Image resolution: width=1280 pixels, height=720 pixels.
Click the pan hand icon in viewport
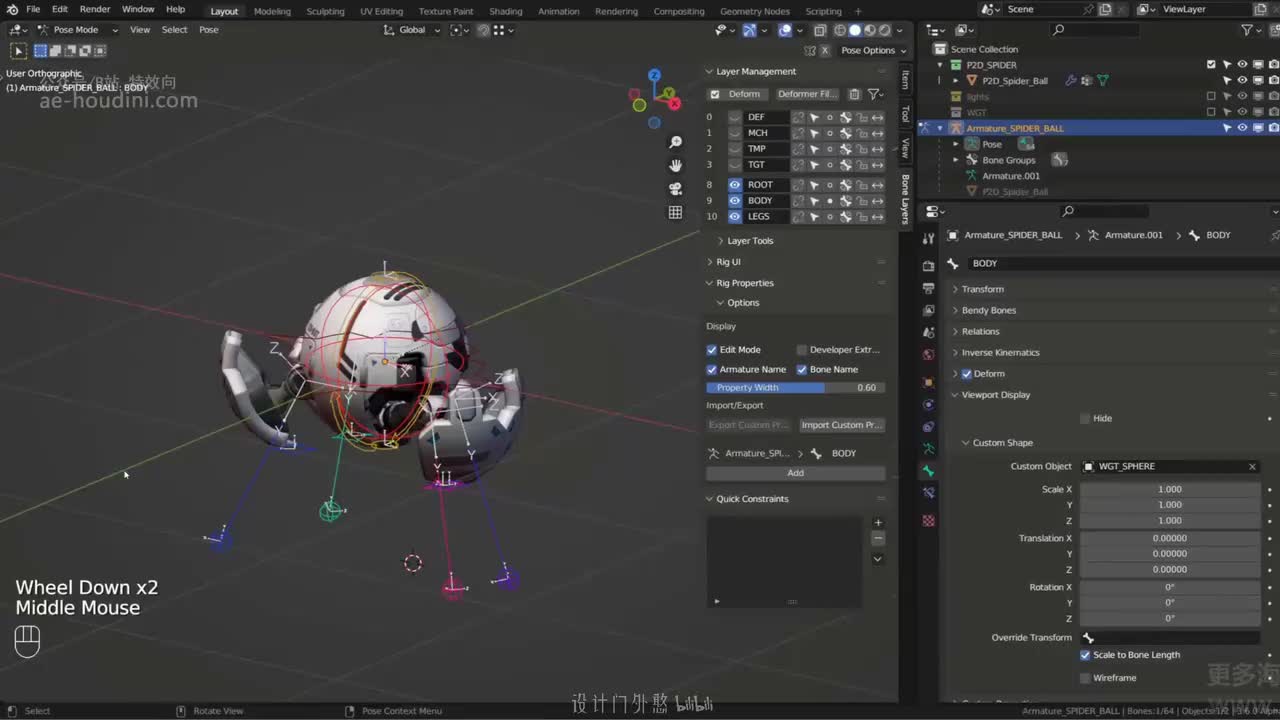[x=676, y=166]
